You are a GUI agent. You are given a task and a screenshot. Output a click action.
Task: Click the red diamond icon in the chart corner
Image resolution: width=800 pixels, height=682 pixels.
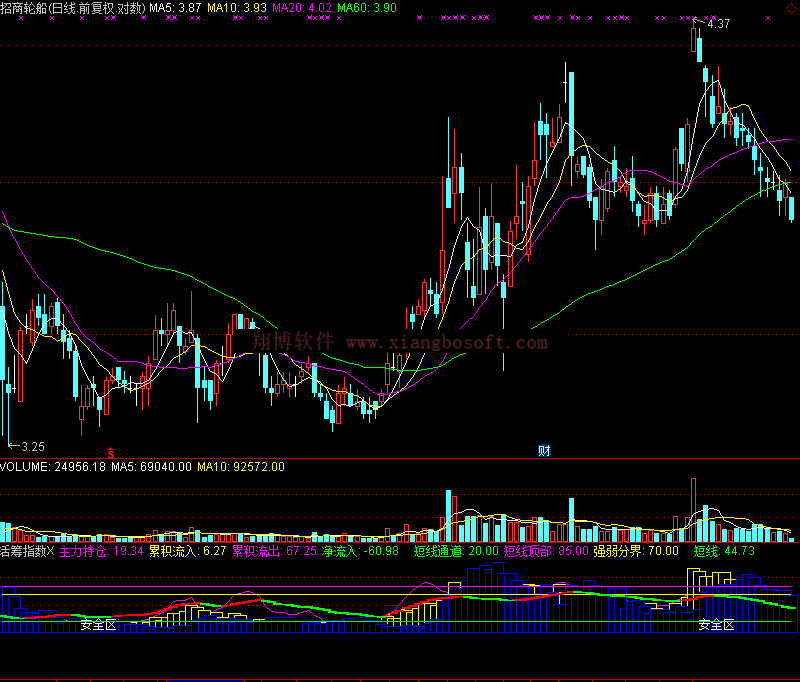[791, 8]
